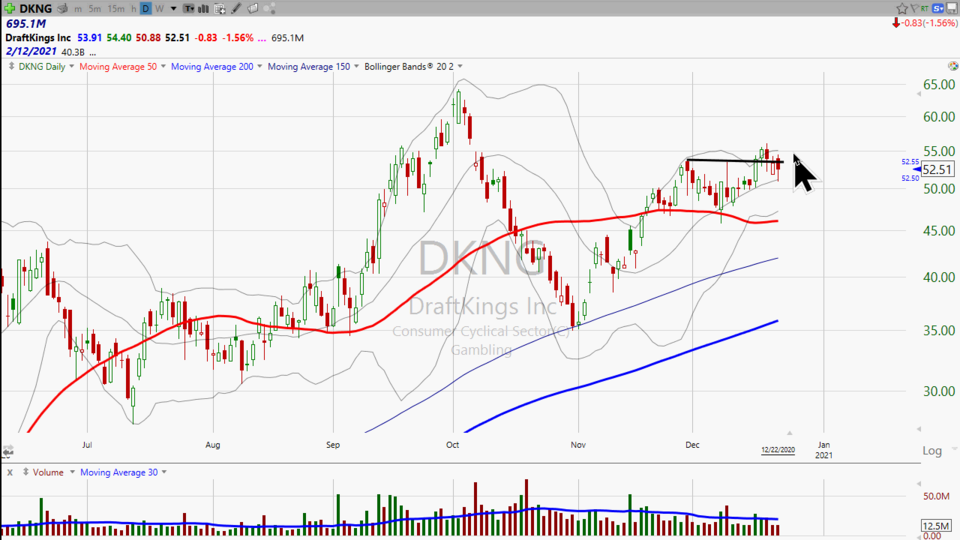Click the blue 695.1M header value
The height and width of the screenshot is (540, 960).
coord(26,24)
